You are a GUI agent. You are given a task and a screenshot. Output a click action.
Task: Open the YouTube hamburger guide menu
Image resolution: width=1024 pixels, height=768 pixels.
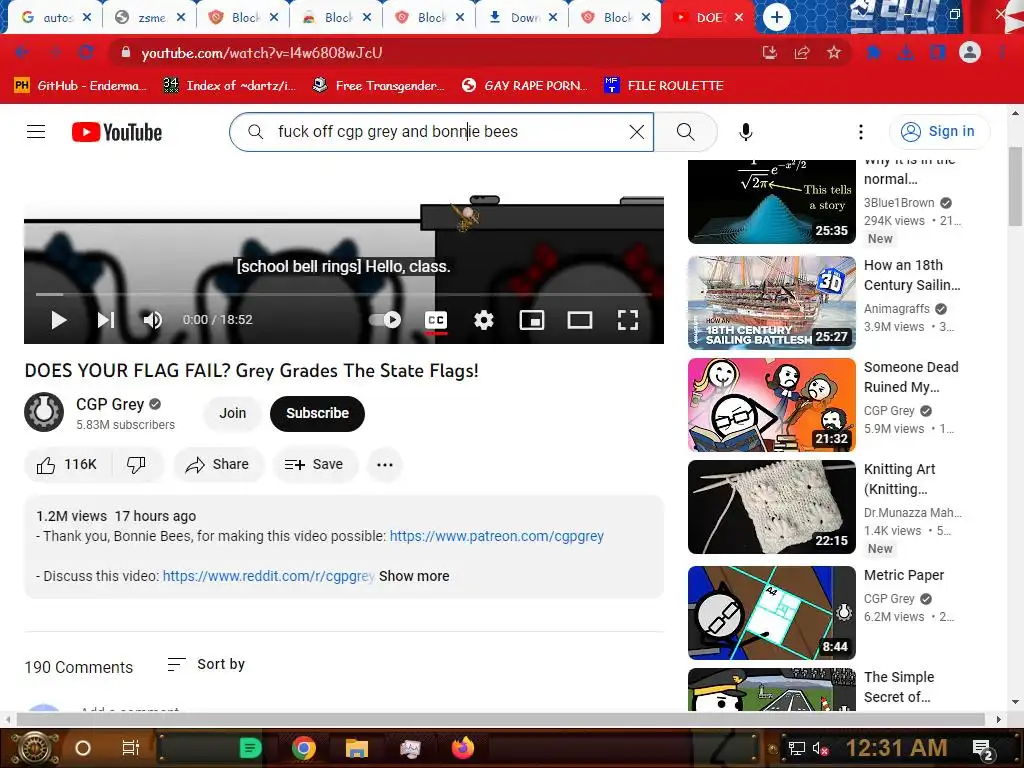(x=36, y=132)
